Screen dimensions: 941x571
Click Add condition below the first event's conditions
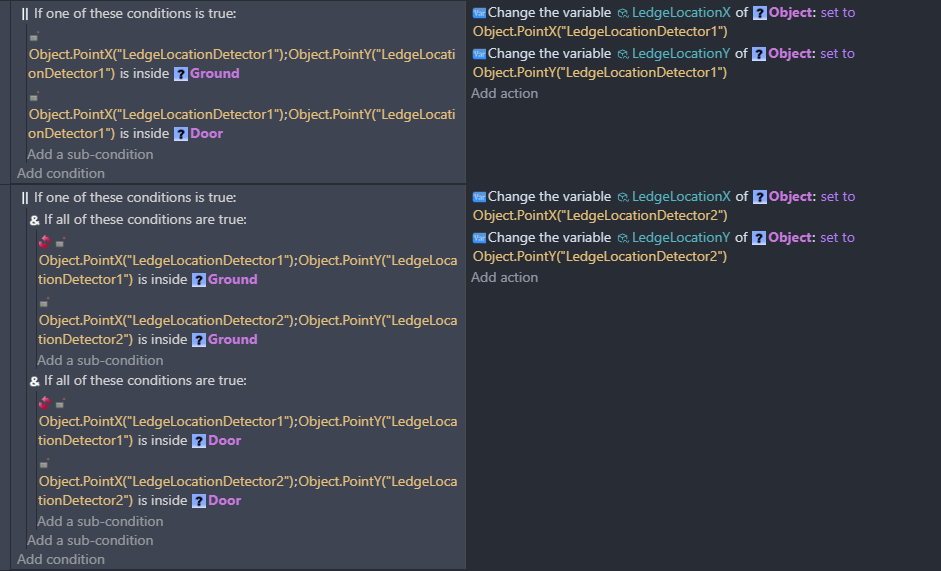[61, 174]
